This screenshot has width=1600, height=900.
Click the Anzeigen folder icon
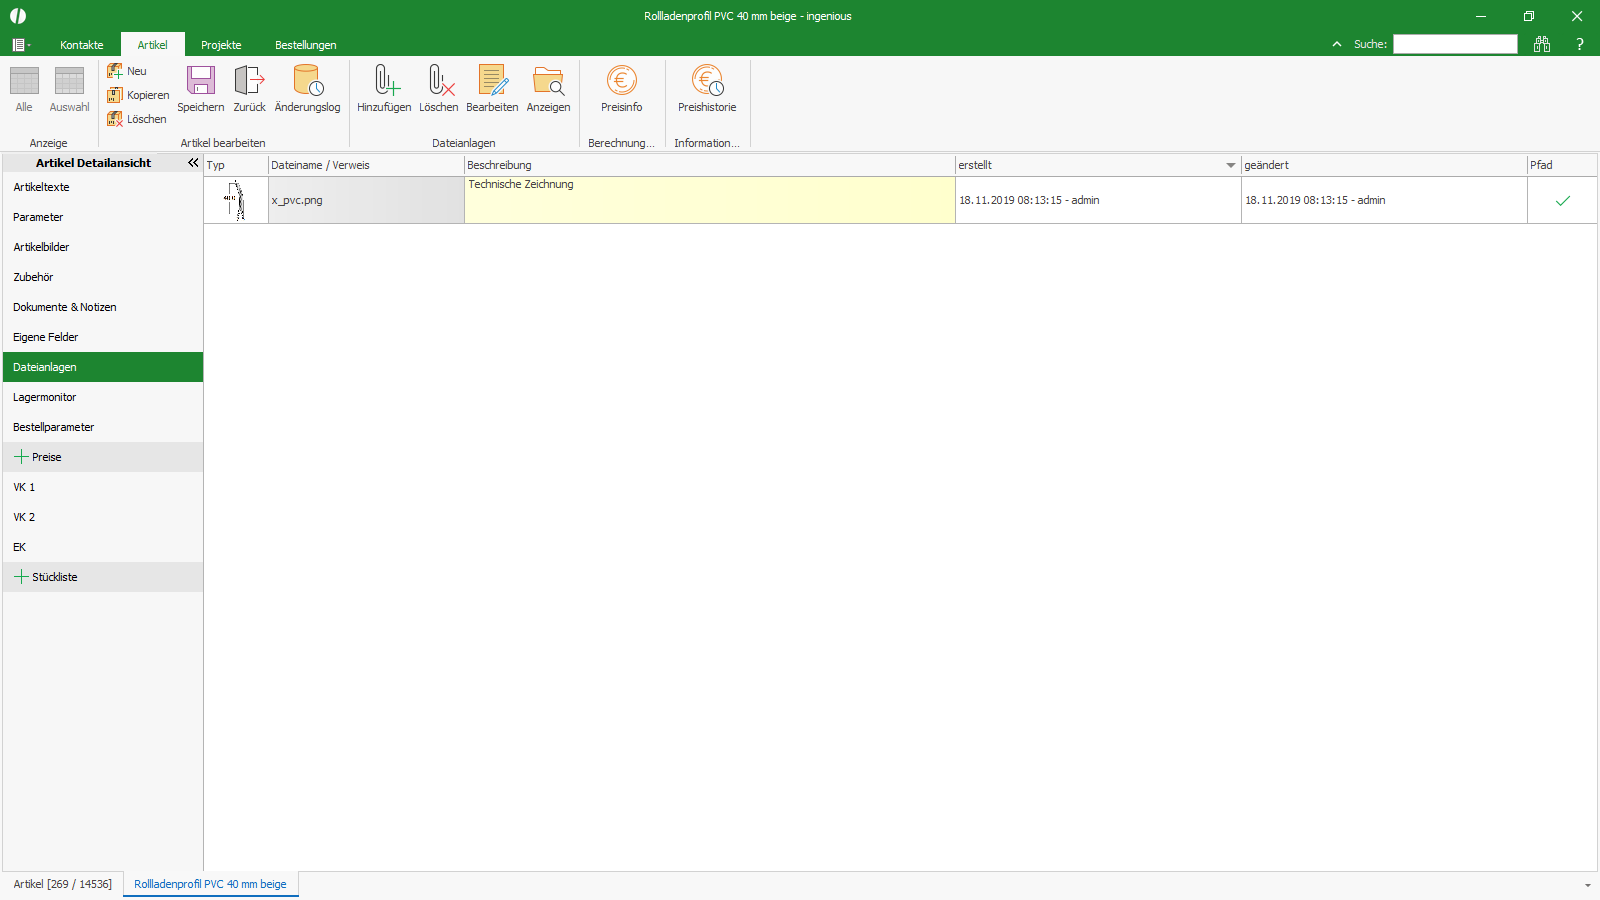click(x=548, y=88)
